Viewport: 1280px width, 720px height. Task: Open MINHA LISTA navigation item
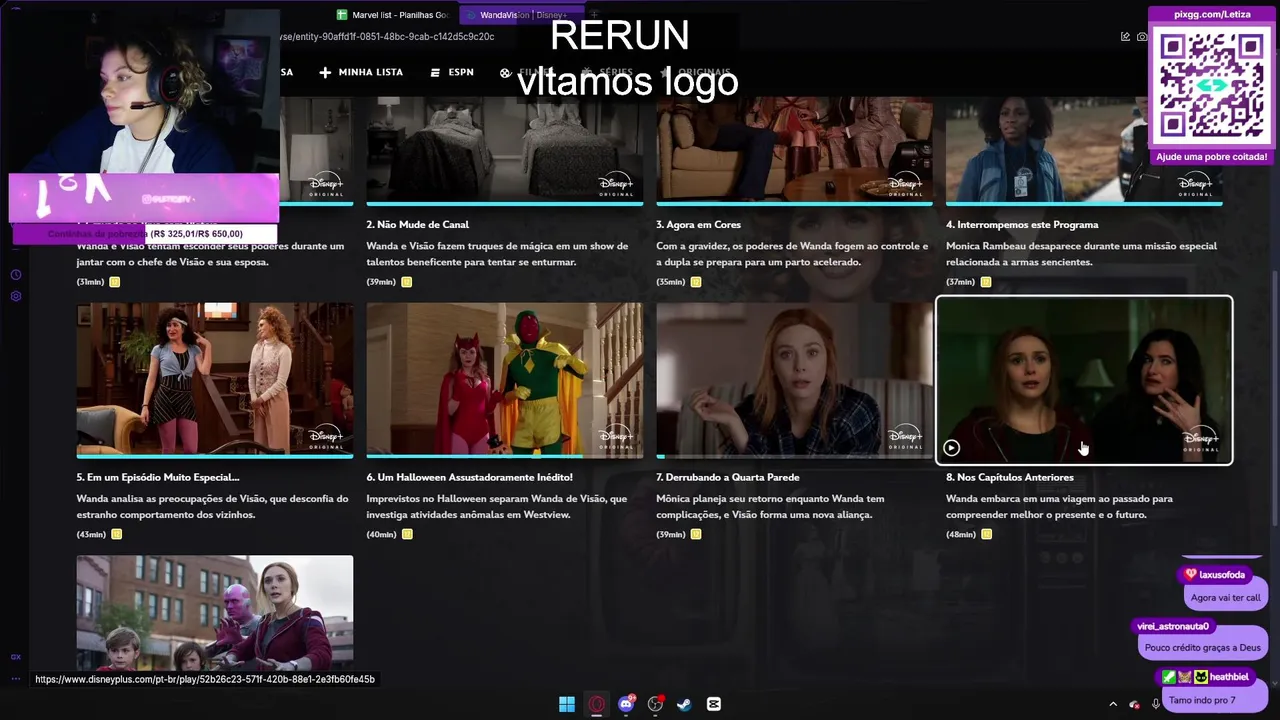[361, 72]
